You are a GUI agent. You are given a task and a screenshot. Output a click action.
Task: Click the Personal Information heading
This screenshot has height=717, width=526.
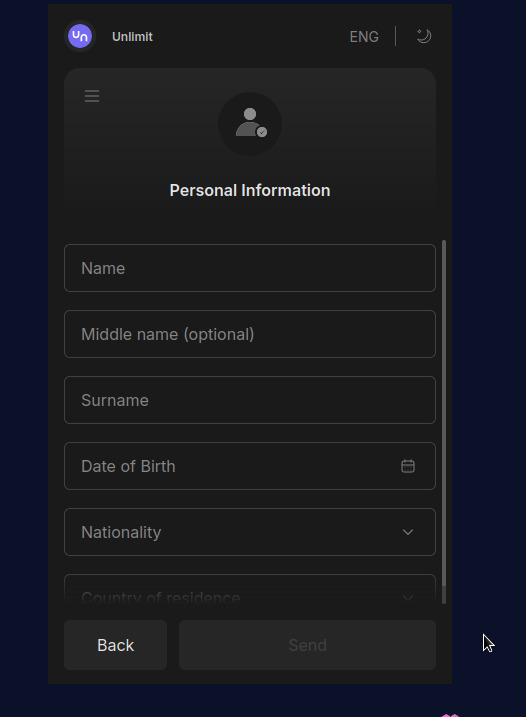pyautogui.click(x=250, y=190)
